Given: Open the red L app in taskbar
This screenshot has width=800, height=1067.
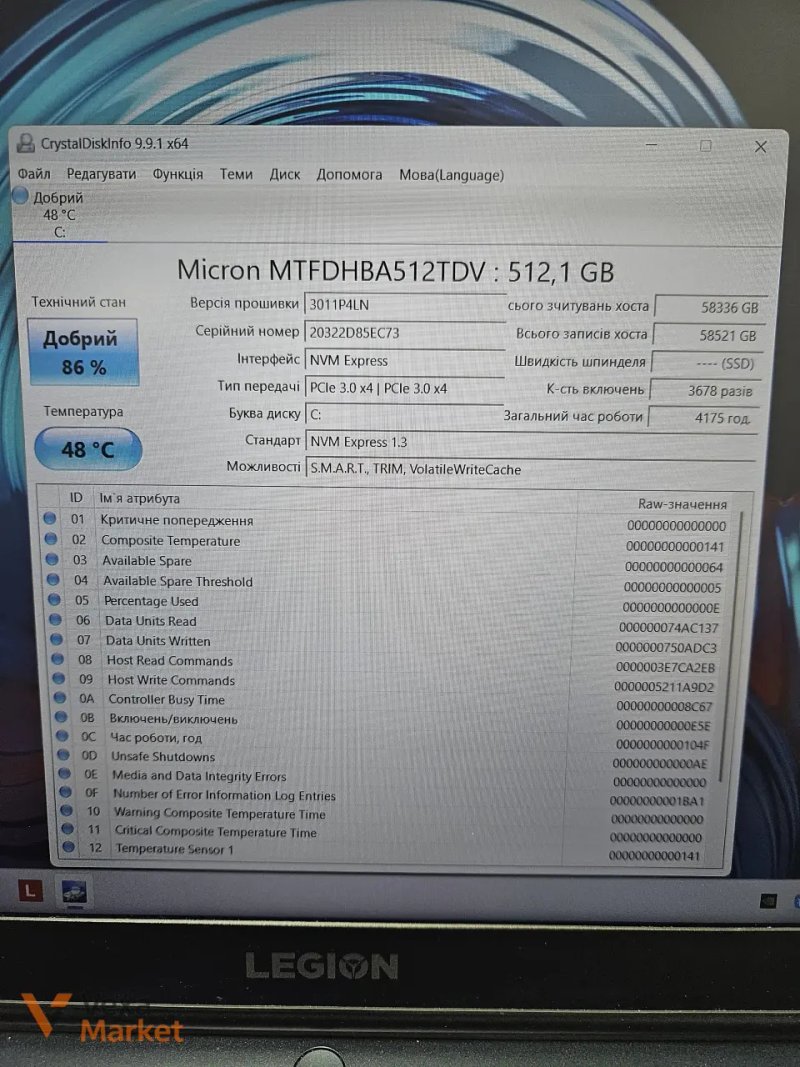Looking at the screenshot, I should [x=29, y=891].
